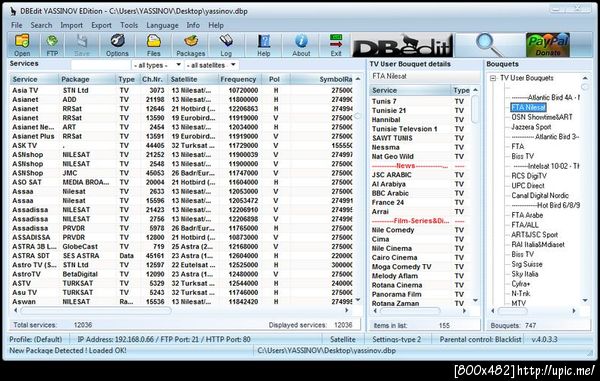600x381 pixels.
Task: Launch the FTP transfer tool
Action: pyautogui.click(x=52, y=45)
